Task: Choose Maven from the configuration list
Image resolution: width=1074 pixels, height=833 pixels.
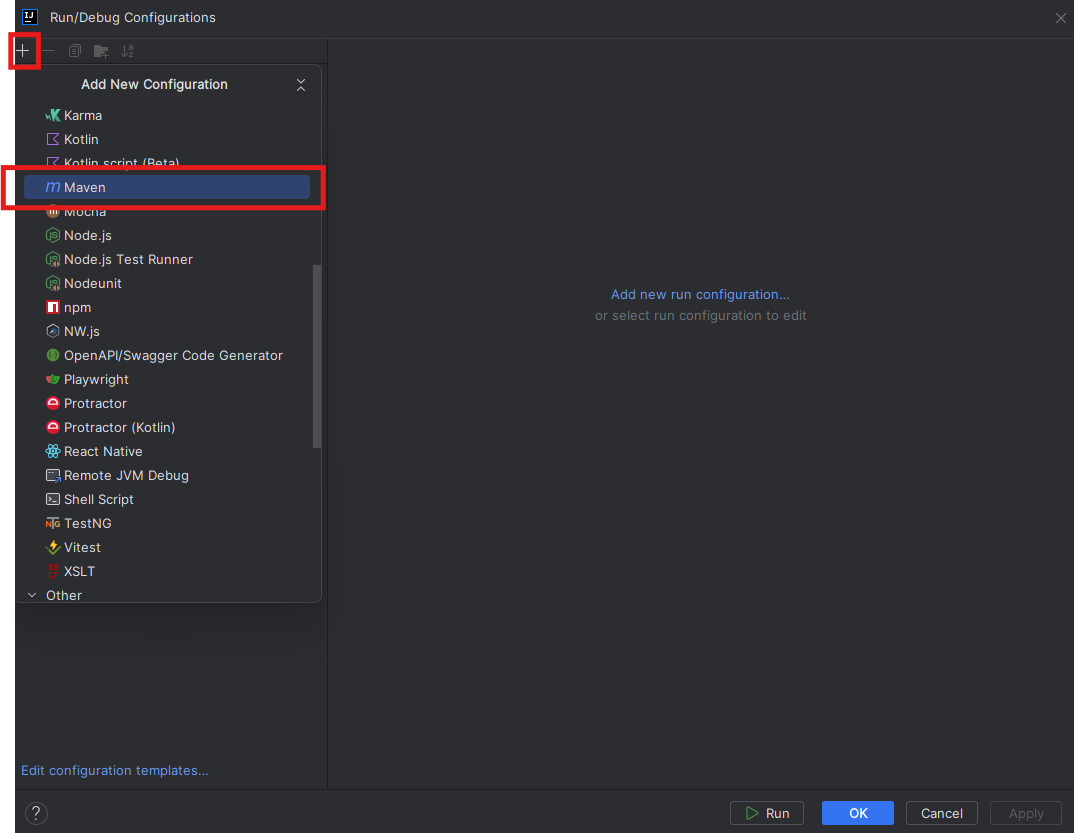Action: (x=166, y=187)
